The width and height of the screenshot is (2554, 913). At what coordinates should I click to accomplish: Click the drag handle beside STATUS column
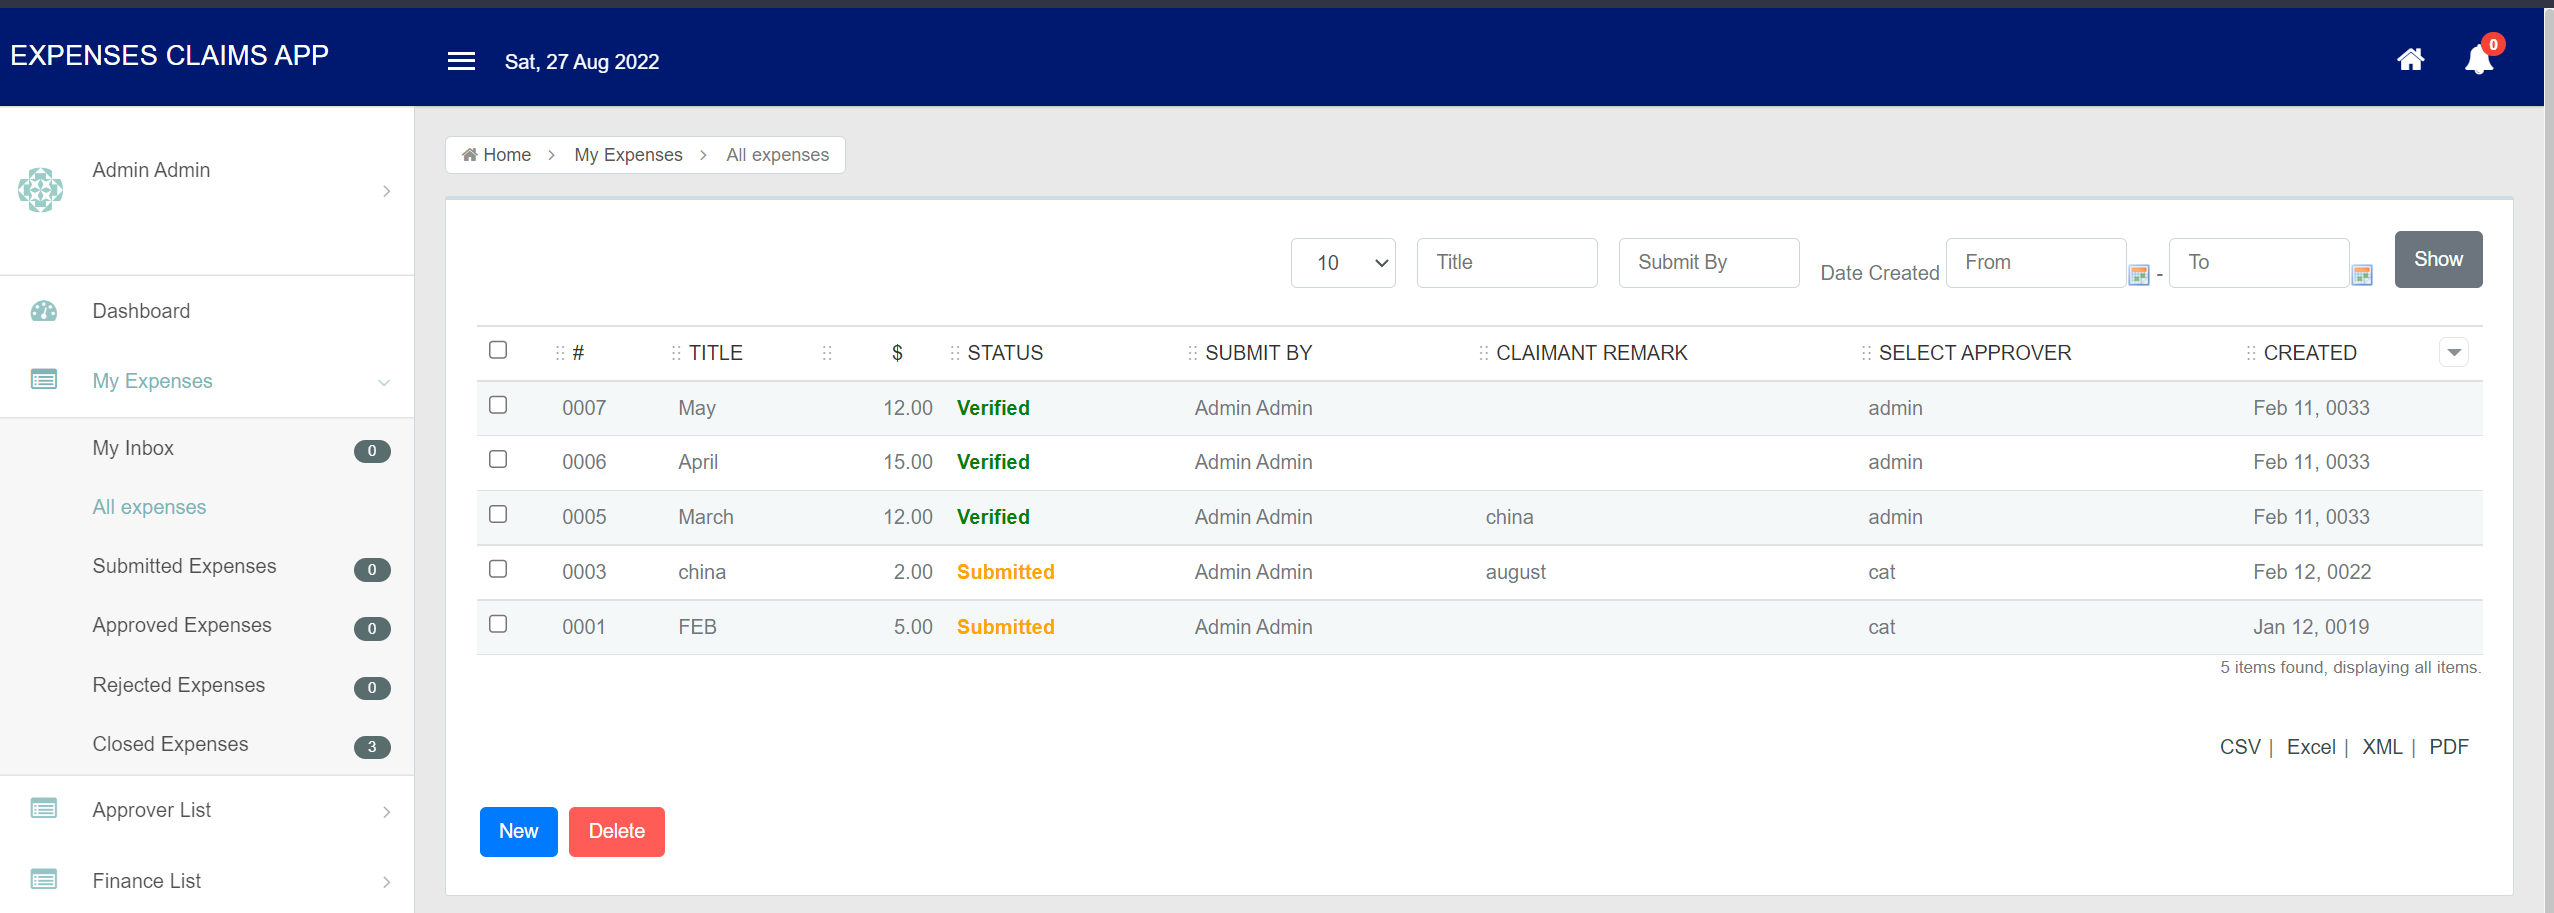click(955, 353)
